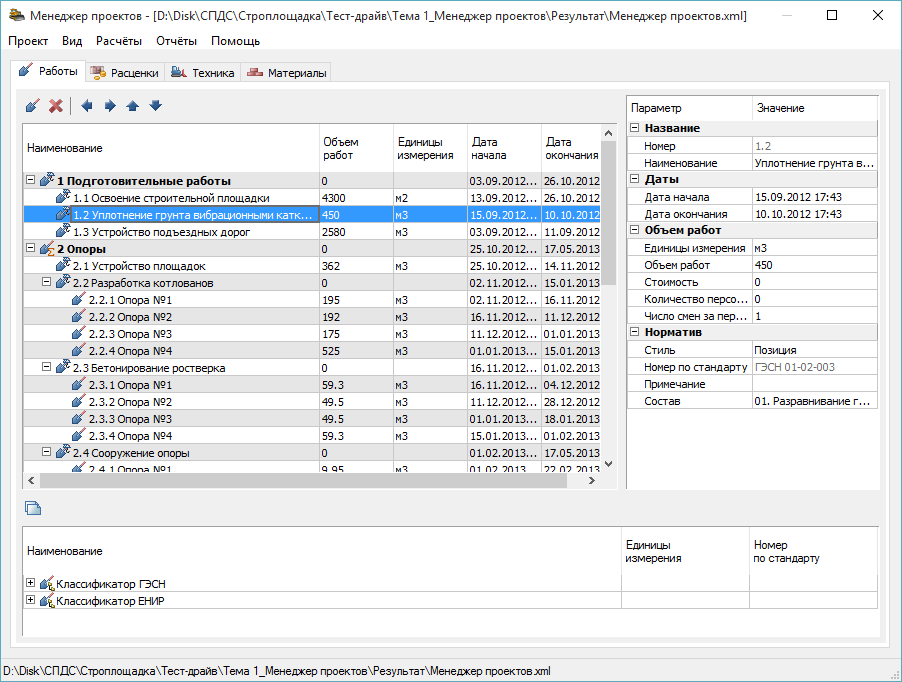This screenshot has height=682, width=902.
Task: Select row 2.2.3 Опора №3
Action: (x=312, y=334)
